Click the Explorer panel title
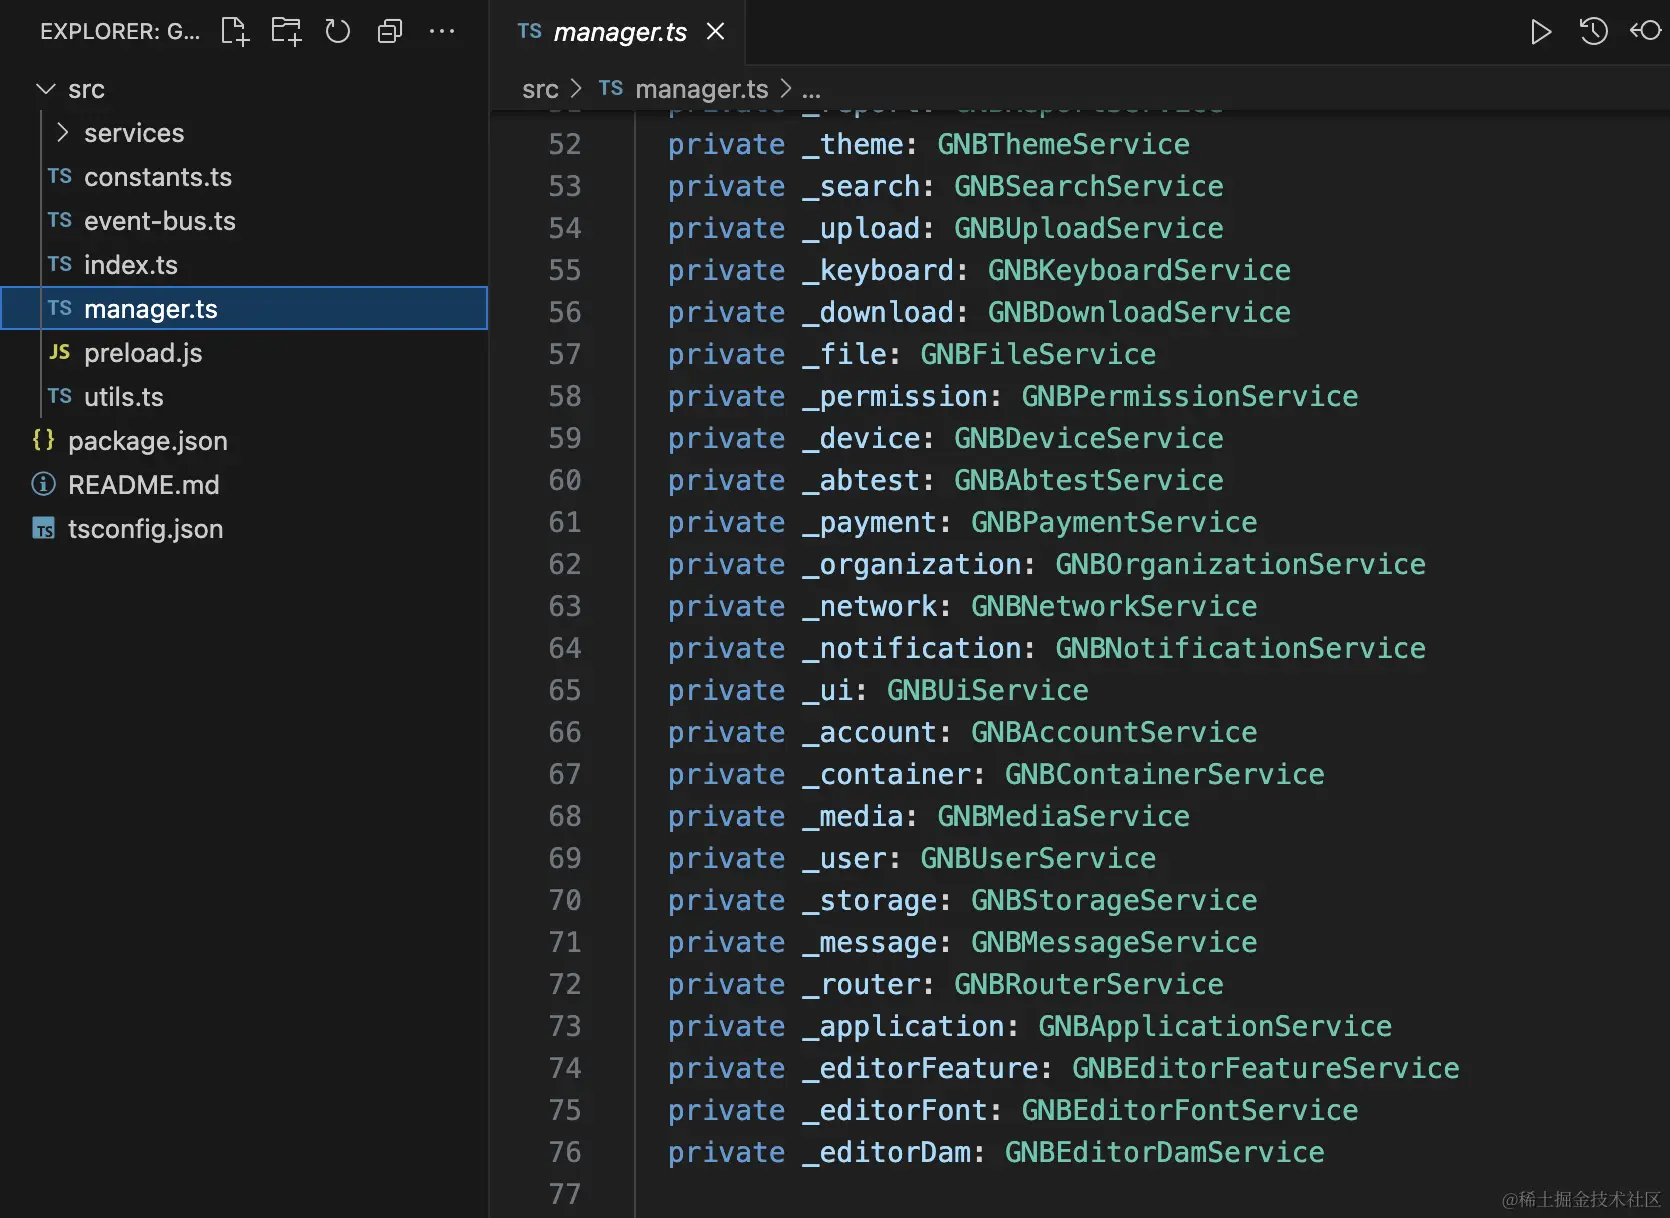The width and height of the screenshot is (1670, 1218). point(120,32)
